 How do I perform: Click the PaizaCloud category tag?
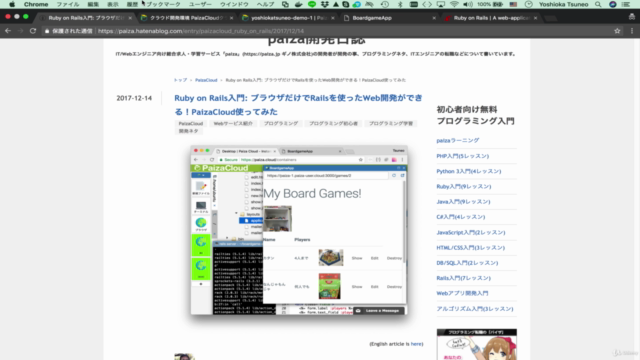[x=191, y=123]
